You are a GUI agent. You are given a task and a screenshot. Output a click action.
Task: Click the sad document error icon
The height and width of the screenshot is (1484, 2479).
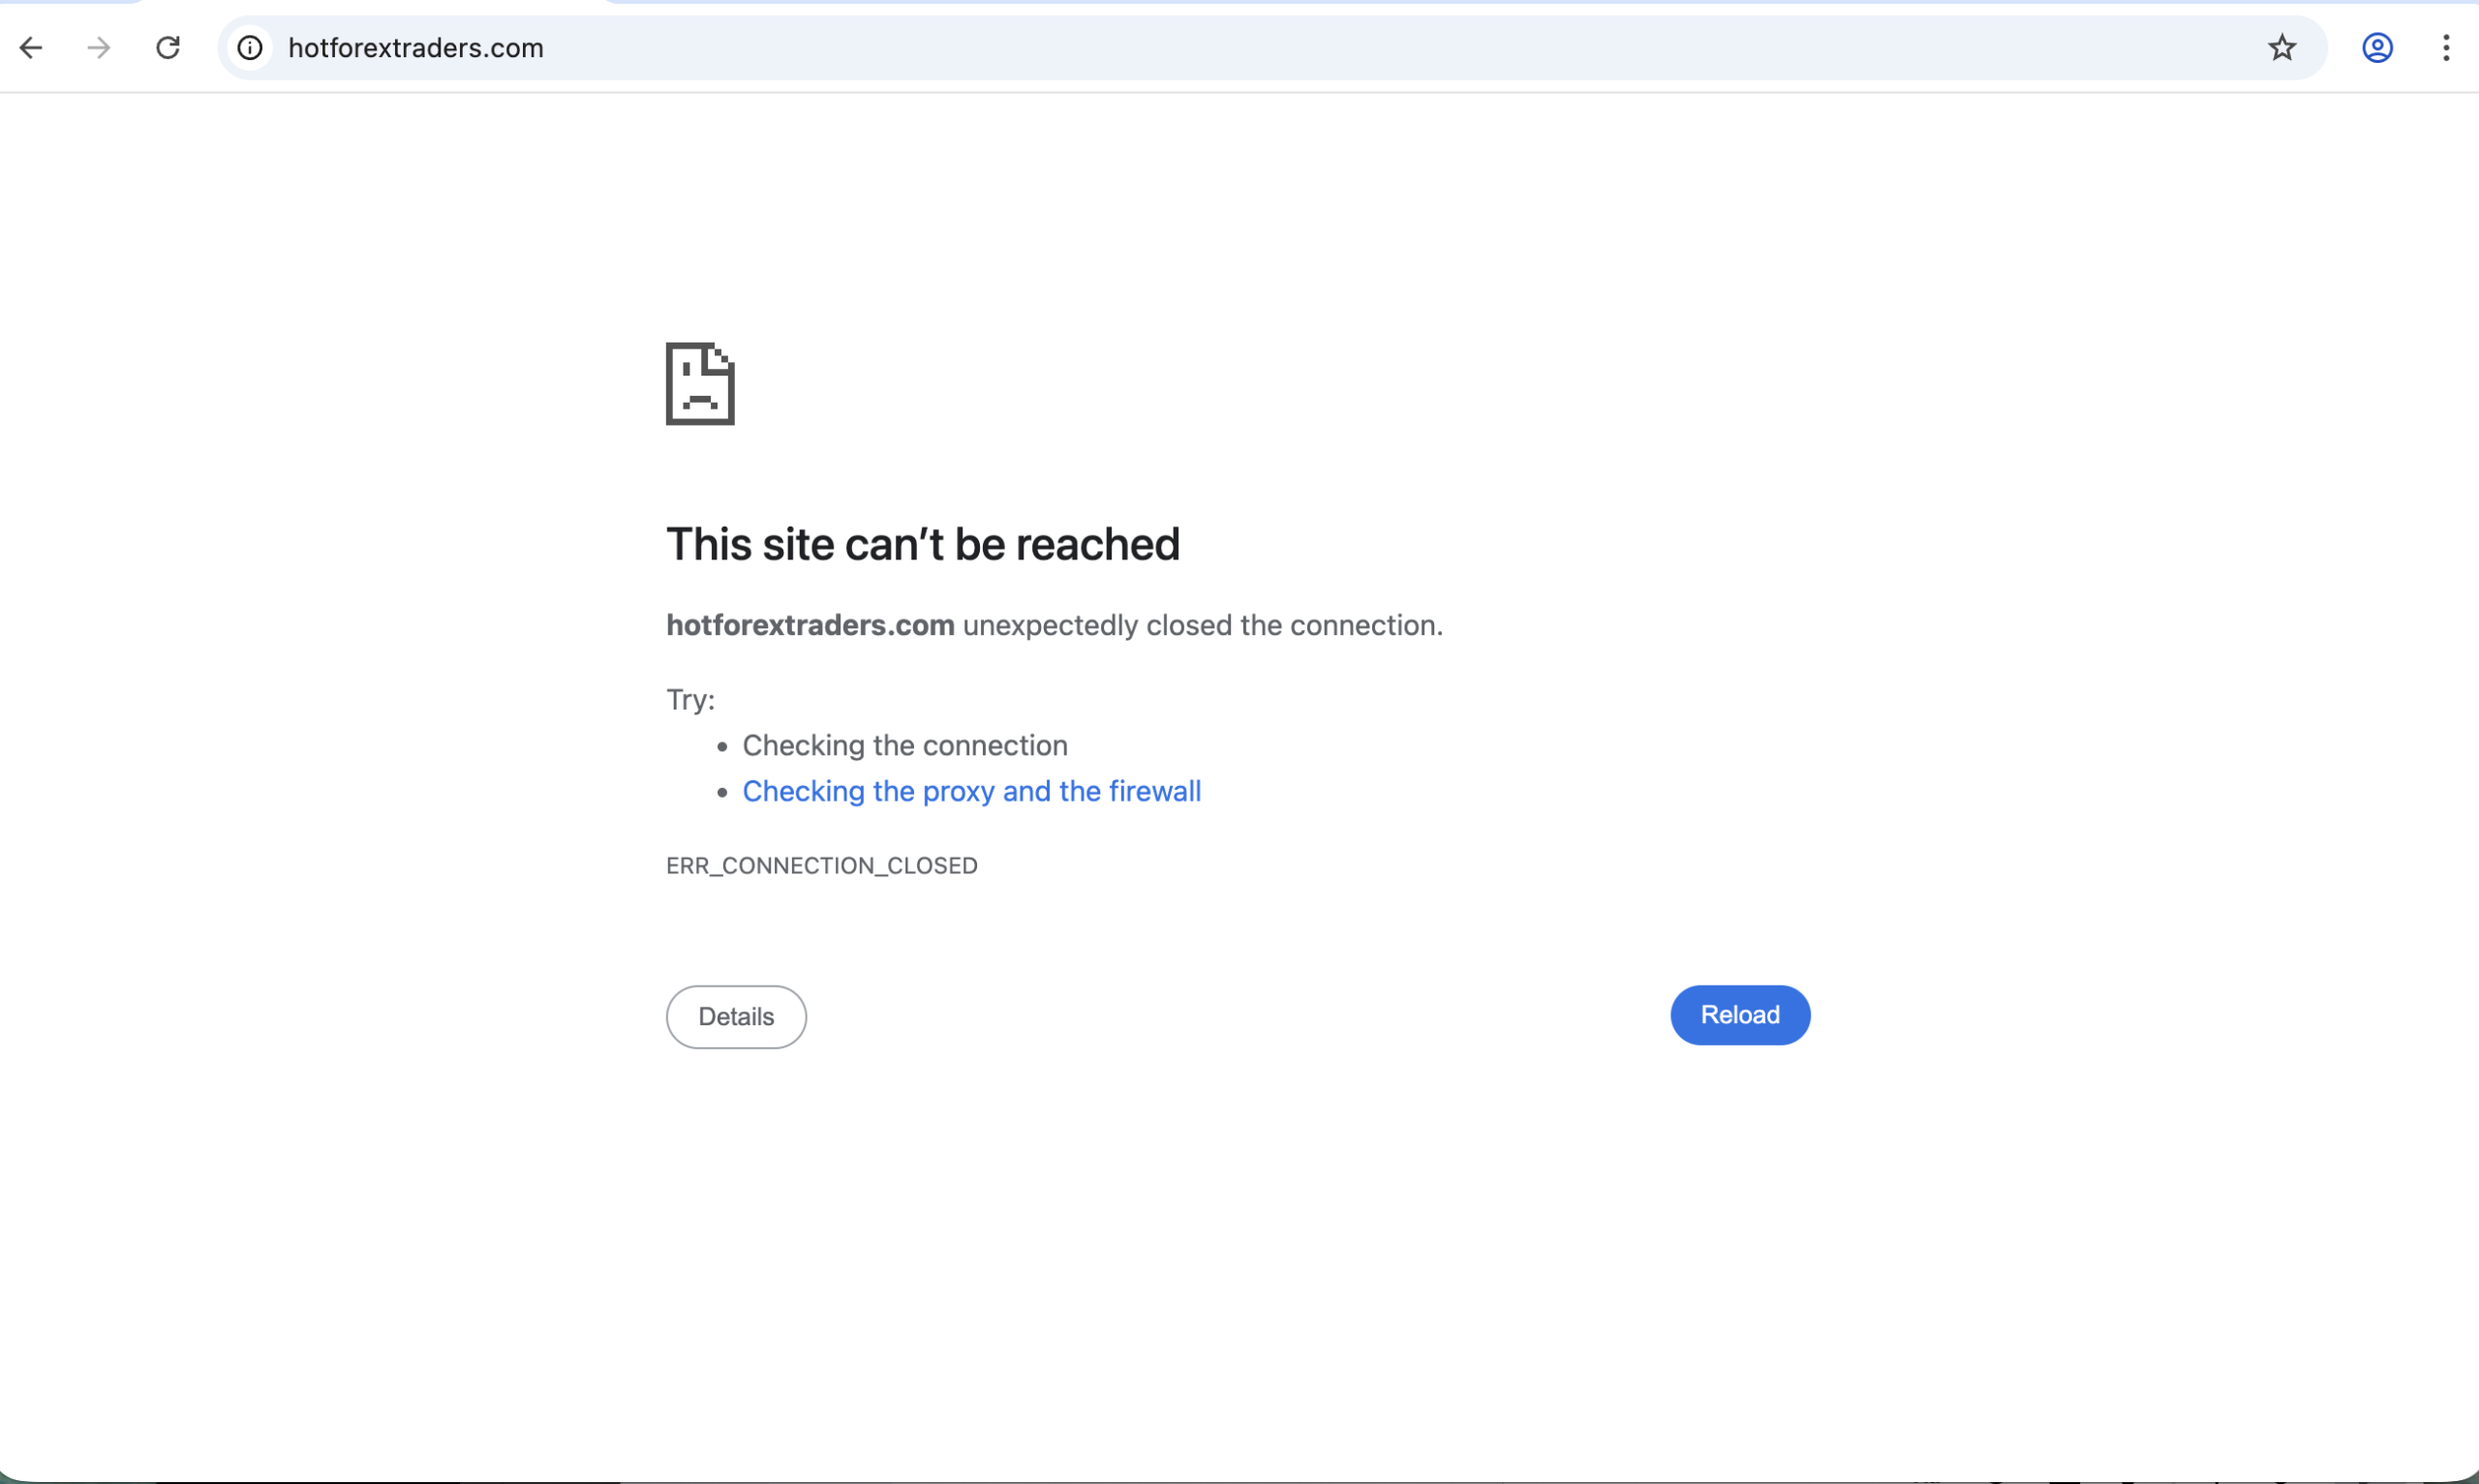click(700, 384)
